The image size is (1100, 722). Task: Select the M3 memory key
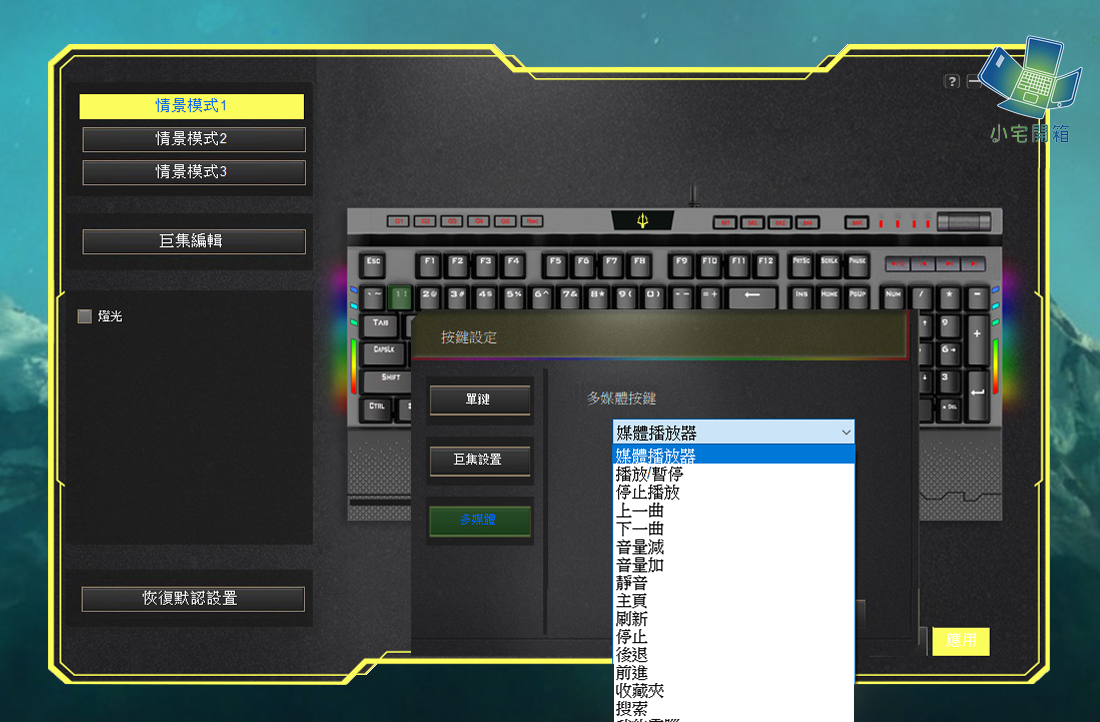(779, 223)
